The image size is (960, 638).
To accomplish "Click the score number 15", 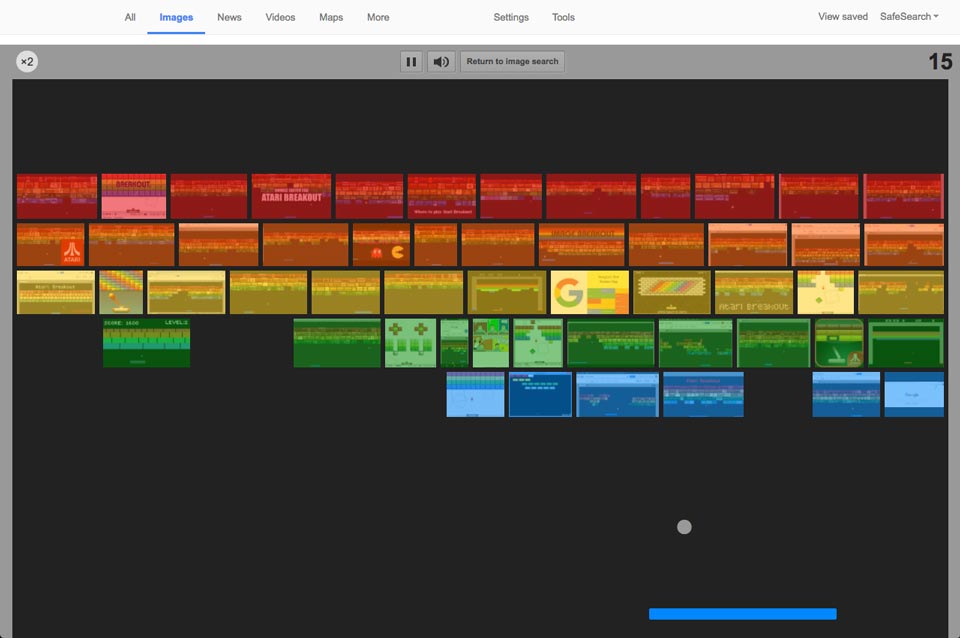I will [940, 62].
